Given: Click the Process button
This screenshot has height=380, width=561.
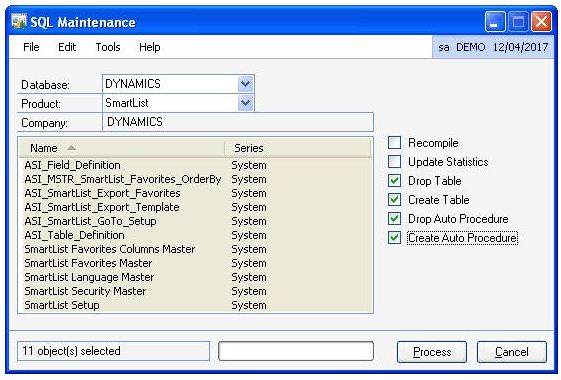Looking at the screenshot, I should [432, 352].
